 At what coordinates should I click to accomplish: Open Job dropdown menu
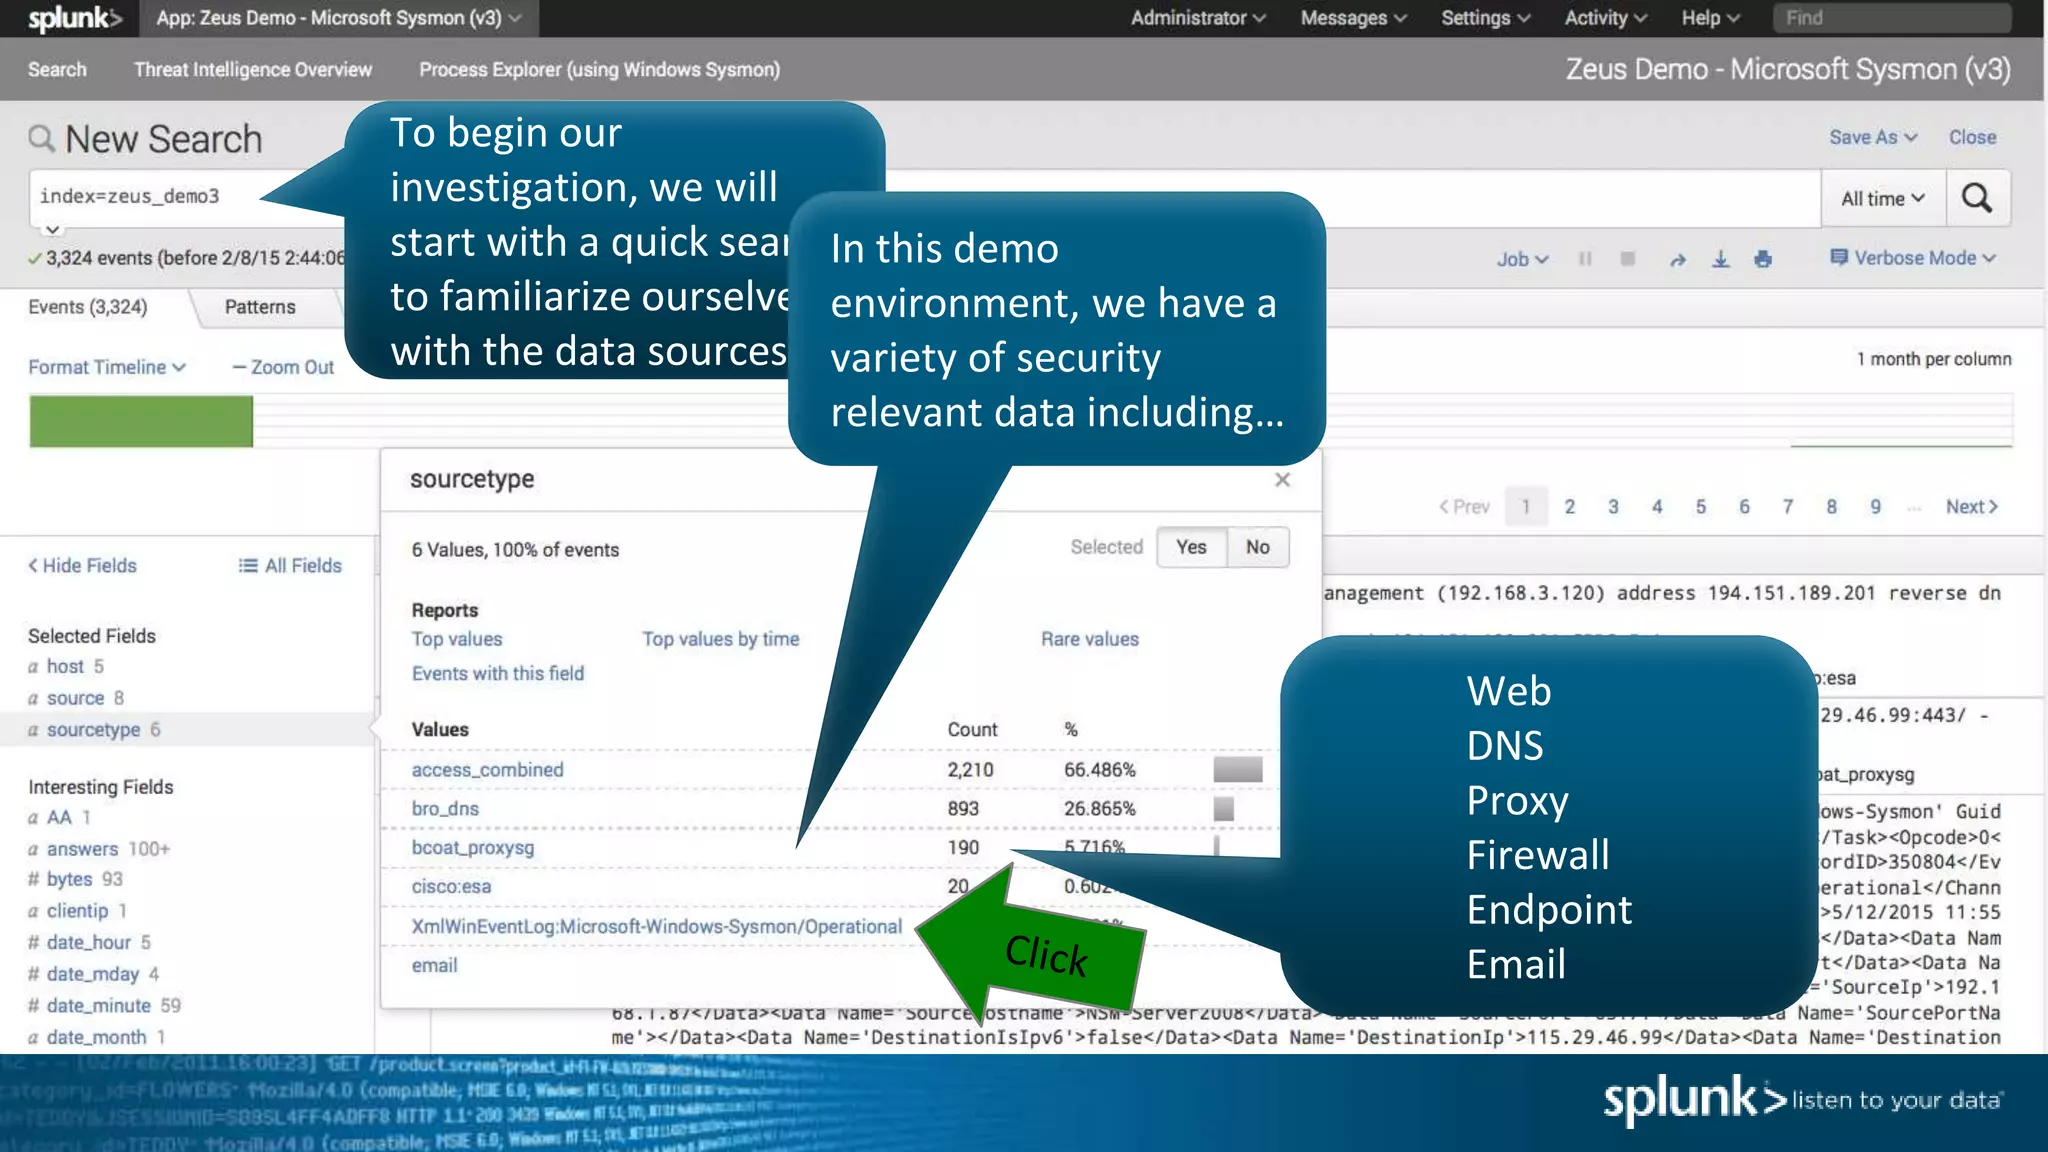coord(1522,259)
